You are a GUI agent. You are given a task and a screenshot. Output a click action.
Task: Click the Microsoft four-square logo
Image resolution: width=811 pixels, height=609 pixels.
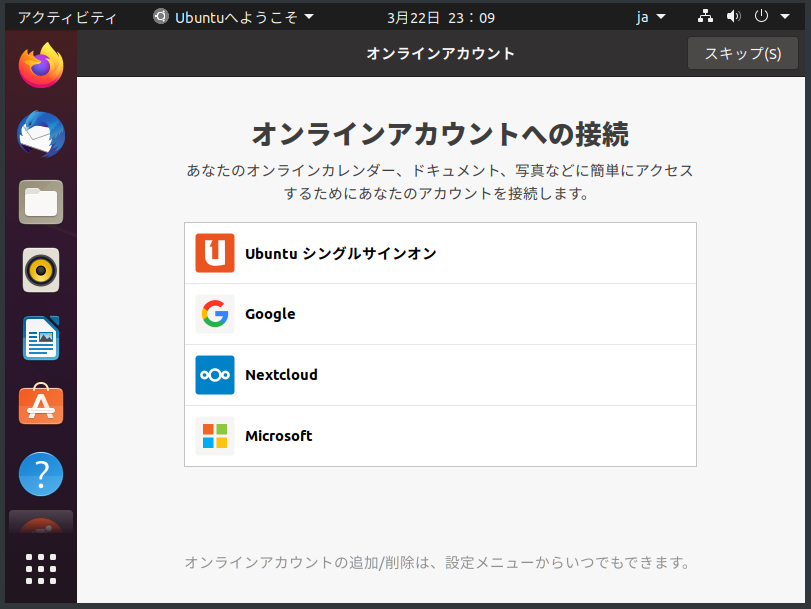[x=215, y=436]
